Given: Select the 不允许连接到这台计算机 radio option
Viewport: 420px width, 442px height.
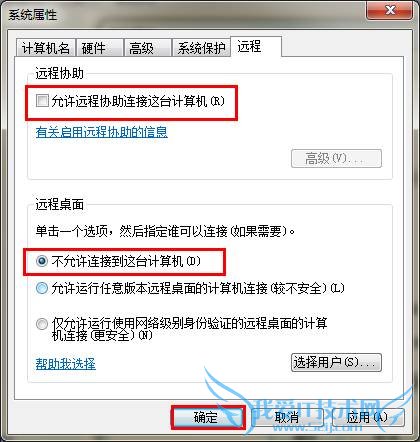Looking at the screenshot, I should (x=42, y=261).
